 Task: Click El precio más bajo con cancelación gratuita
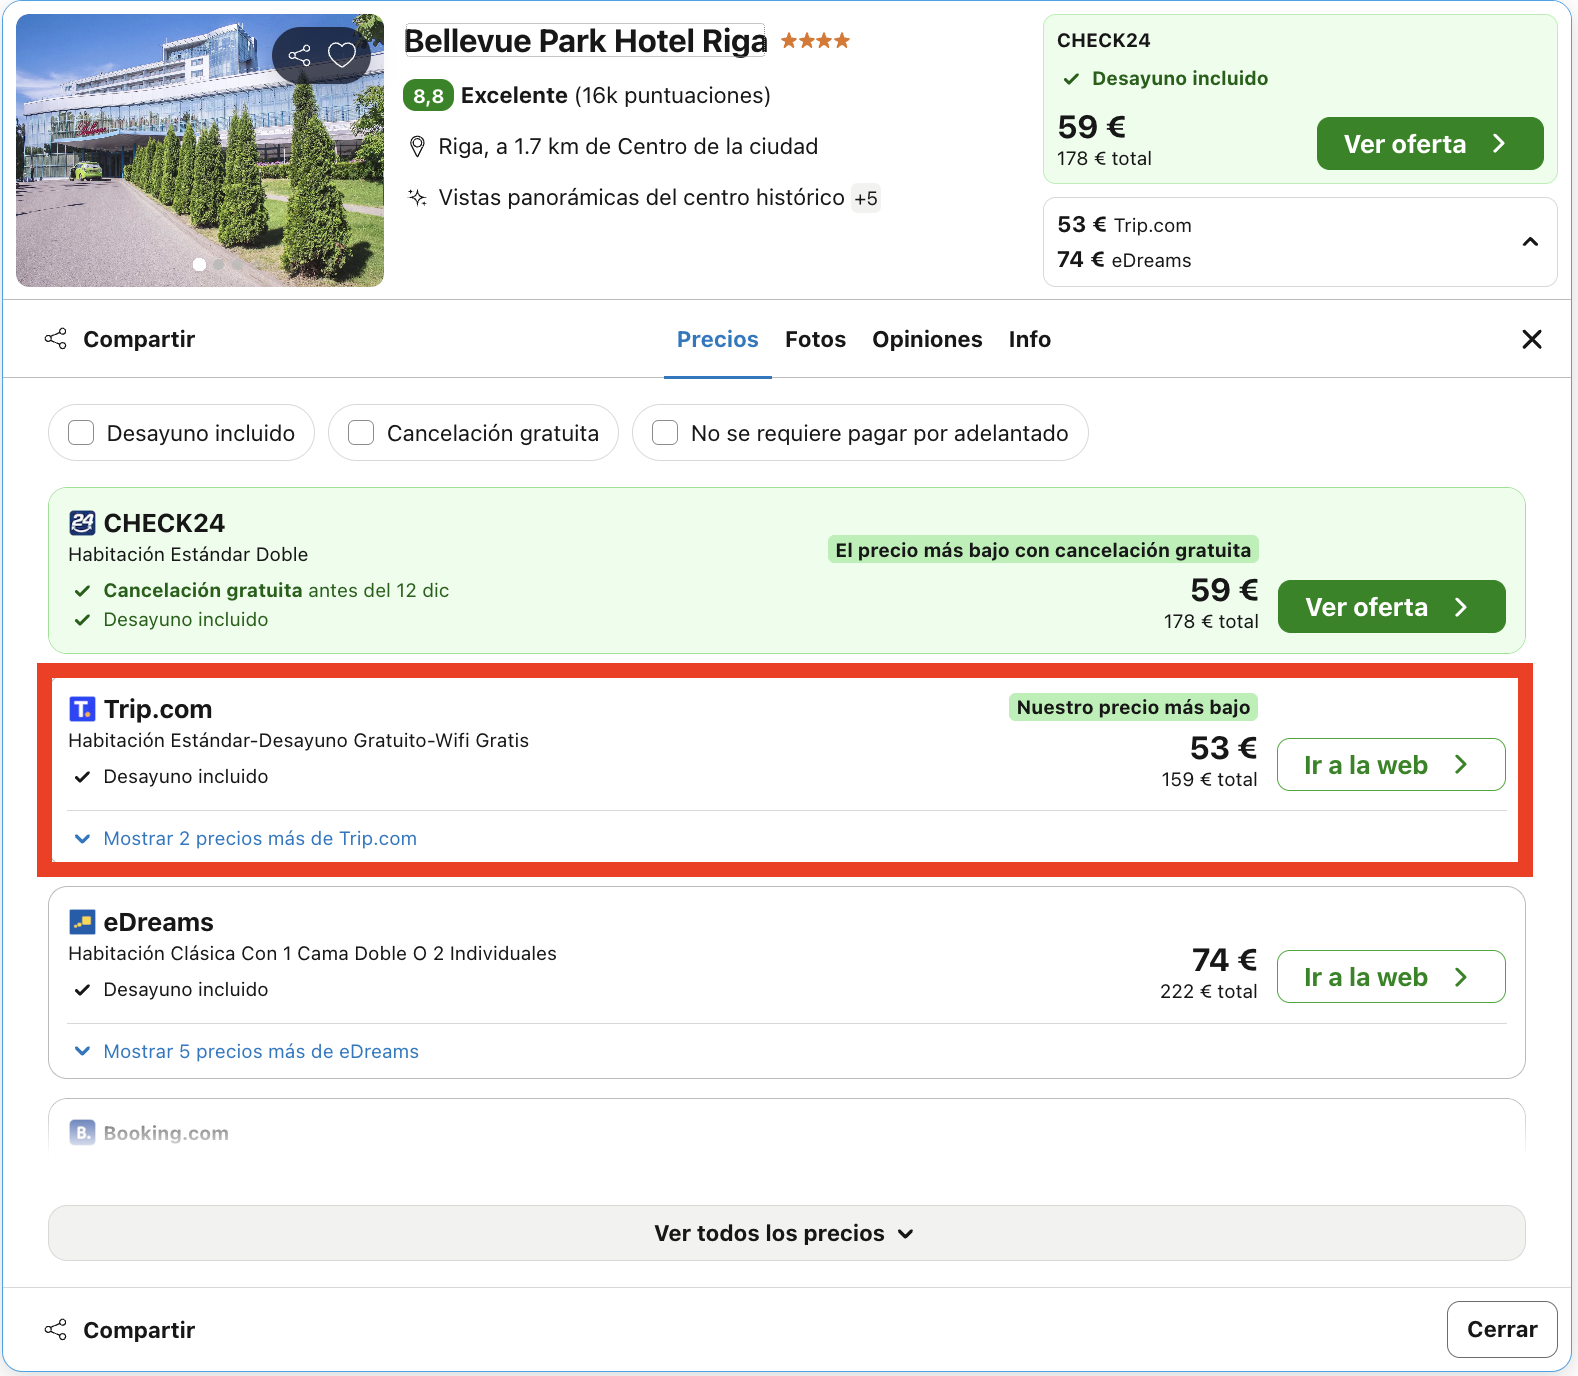[x=1043, y=550]
